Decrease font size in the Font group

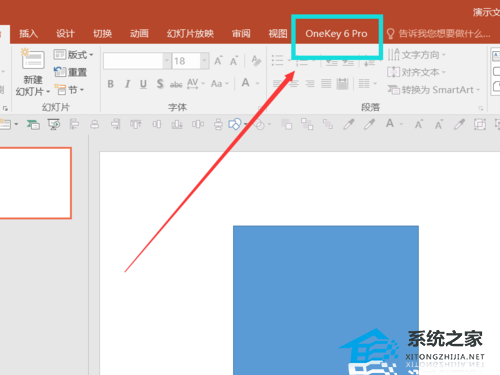pyautogui.click(x=234, y=61)
